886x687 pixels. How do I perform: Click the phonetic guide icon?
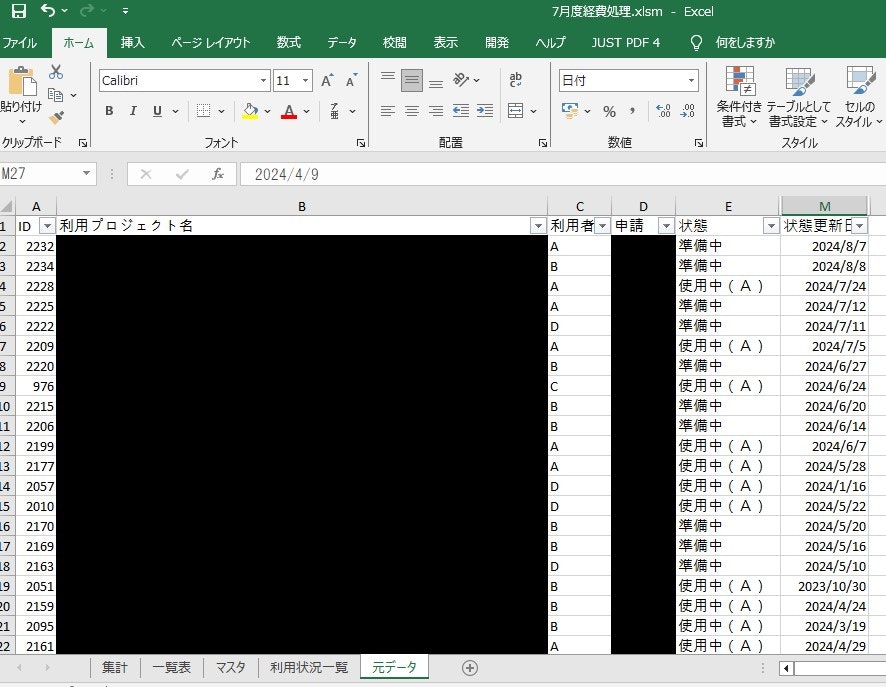tap(335, 111)
